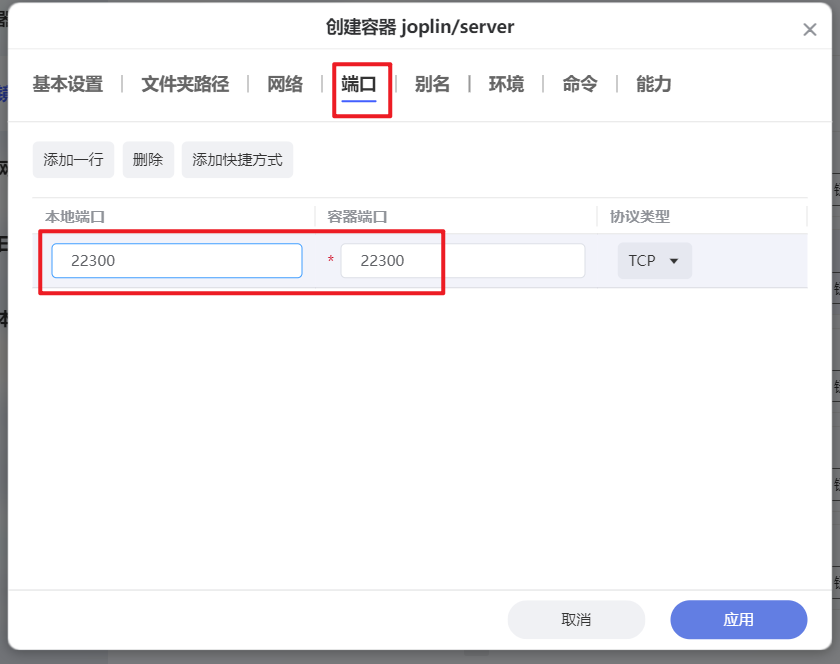Click the 删除 button
This screenshot has width=840, height=664.
coord(147,159)
